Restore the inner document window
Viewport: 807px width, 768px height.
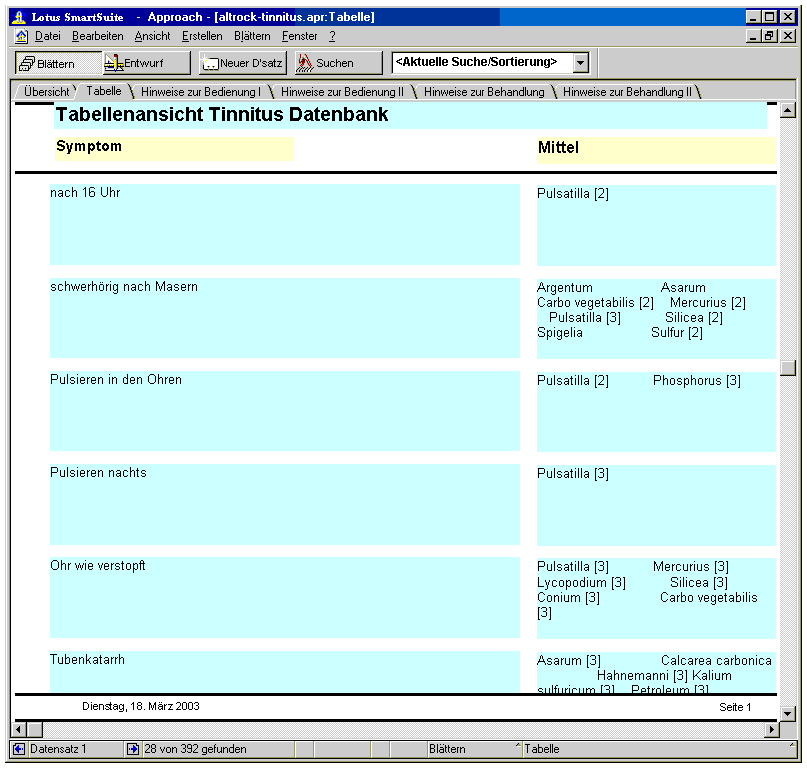[769, 36]
